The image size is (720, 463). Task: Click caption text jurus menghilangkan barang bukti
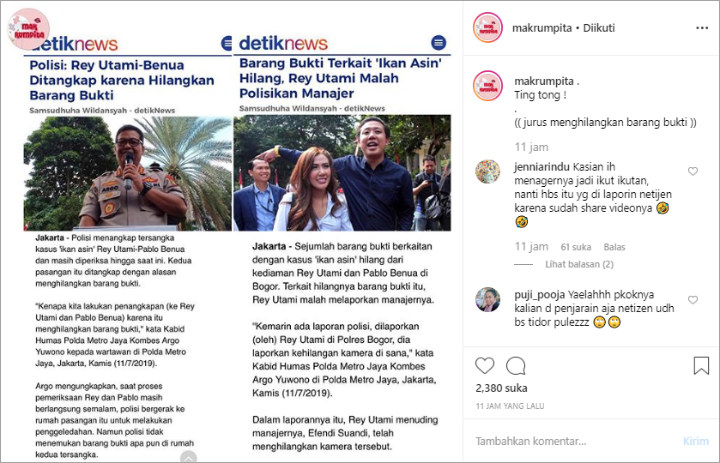[605, 122]
